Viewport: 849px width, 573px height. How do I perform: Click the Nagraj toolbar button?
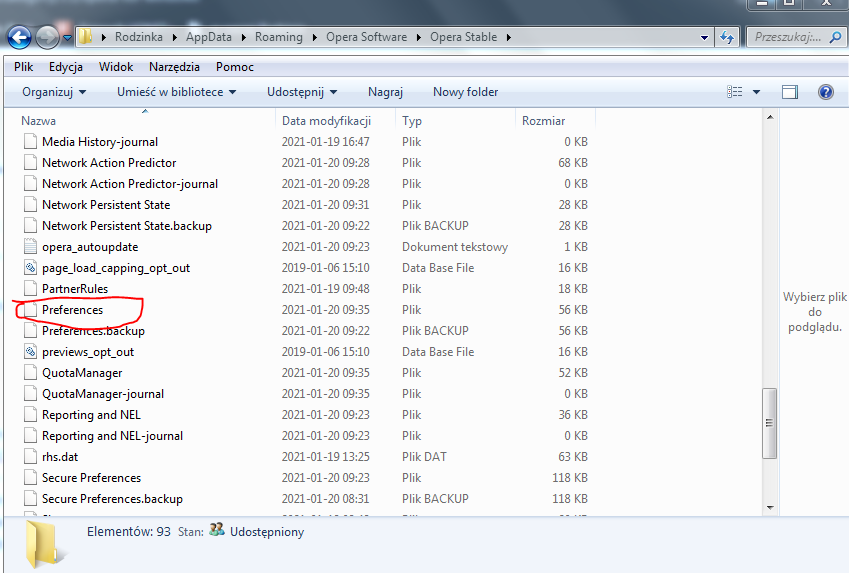386,92
